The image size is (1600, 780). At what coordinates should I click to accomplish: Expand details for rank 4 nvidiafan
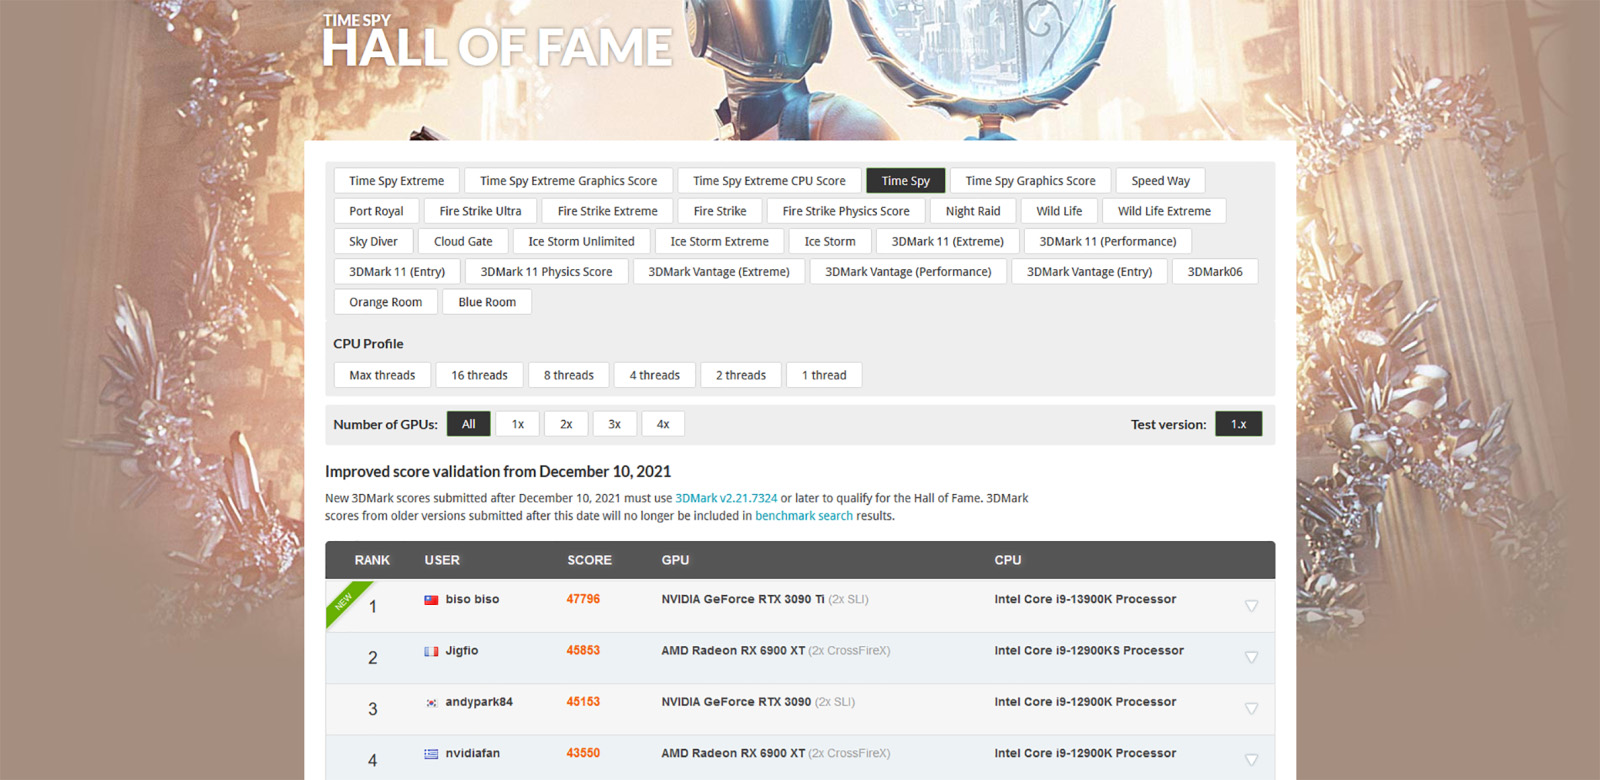click(x=1251, y=760)
